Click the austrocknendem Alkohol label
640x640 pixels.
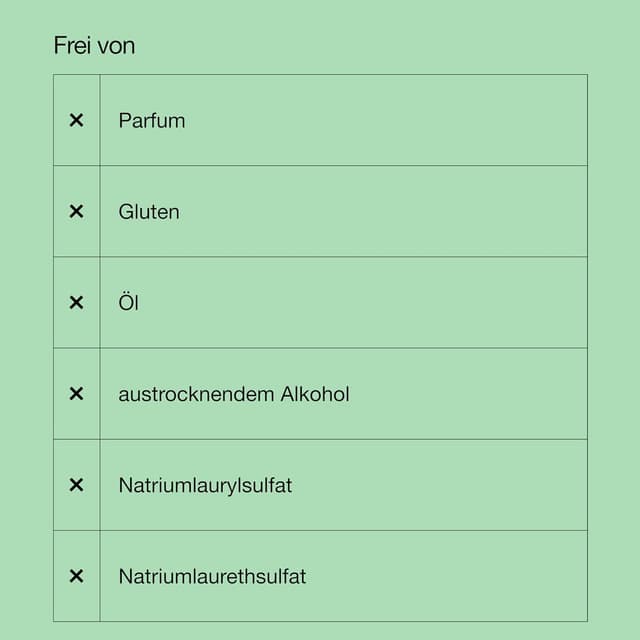pos(234,394)
